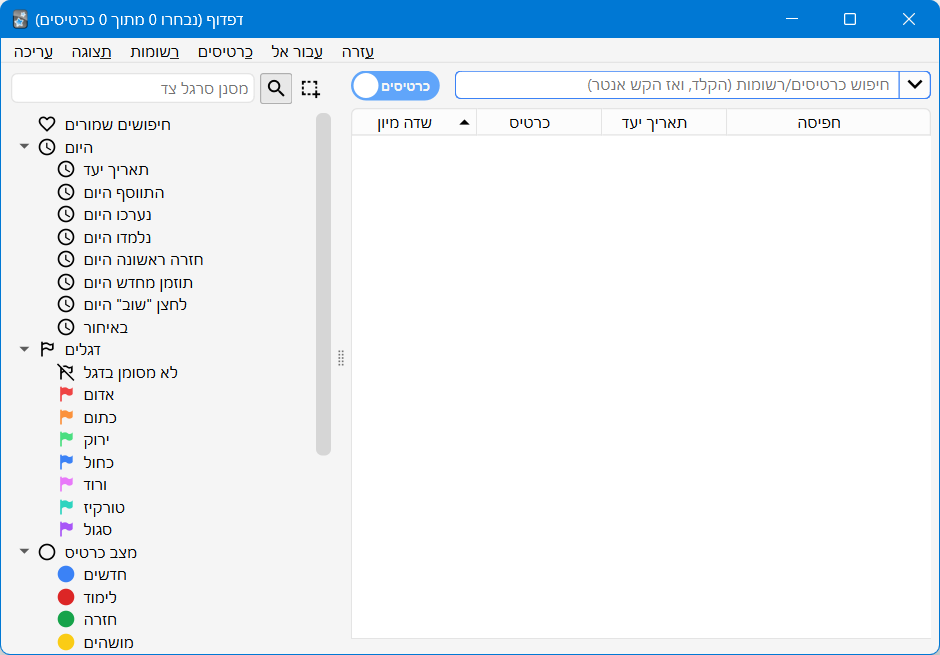Screen dimensions: 940x655
Task: Click the circle icon beside מצב כרטיס
Action: point(47,552)
